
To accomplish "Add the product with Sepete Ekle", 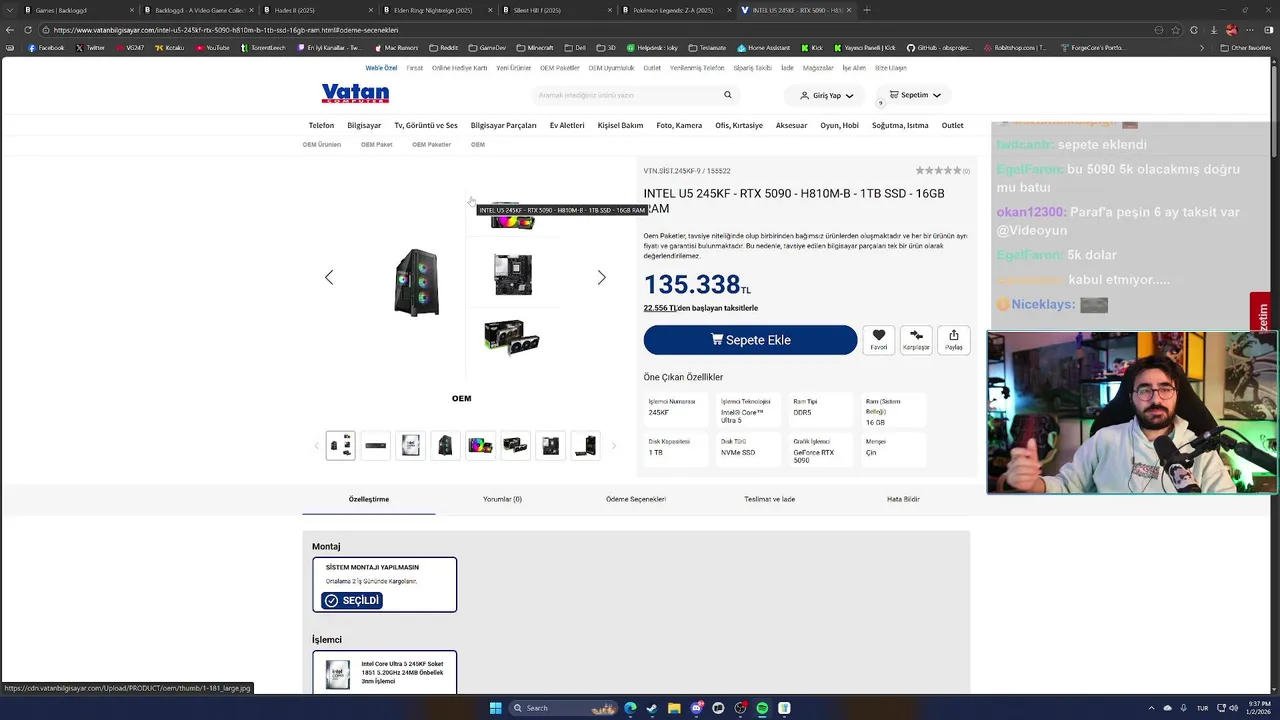I will 750,340.
